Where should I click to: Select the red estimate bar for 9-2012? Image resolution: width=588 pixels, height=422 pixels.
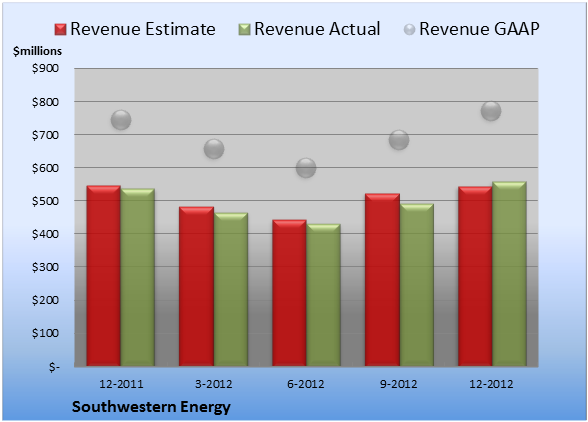382,280
